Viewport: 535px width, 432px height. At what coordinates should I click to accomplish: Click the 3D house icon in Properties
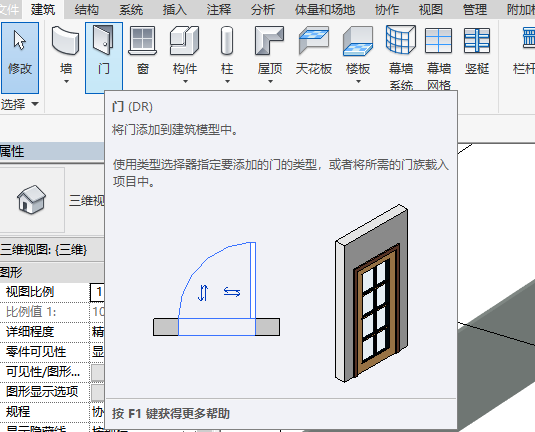click(x=31, y=200)
